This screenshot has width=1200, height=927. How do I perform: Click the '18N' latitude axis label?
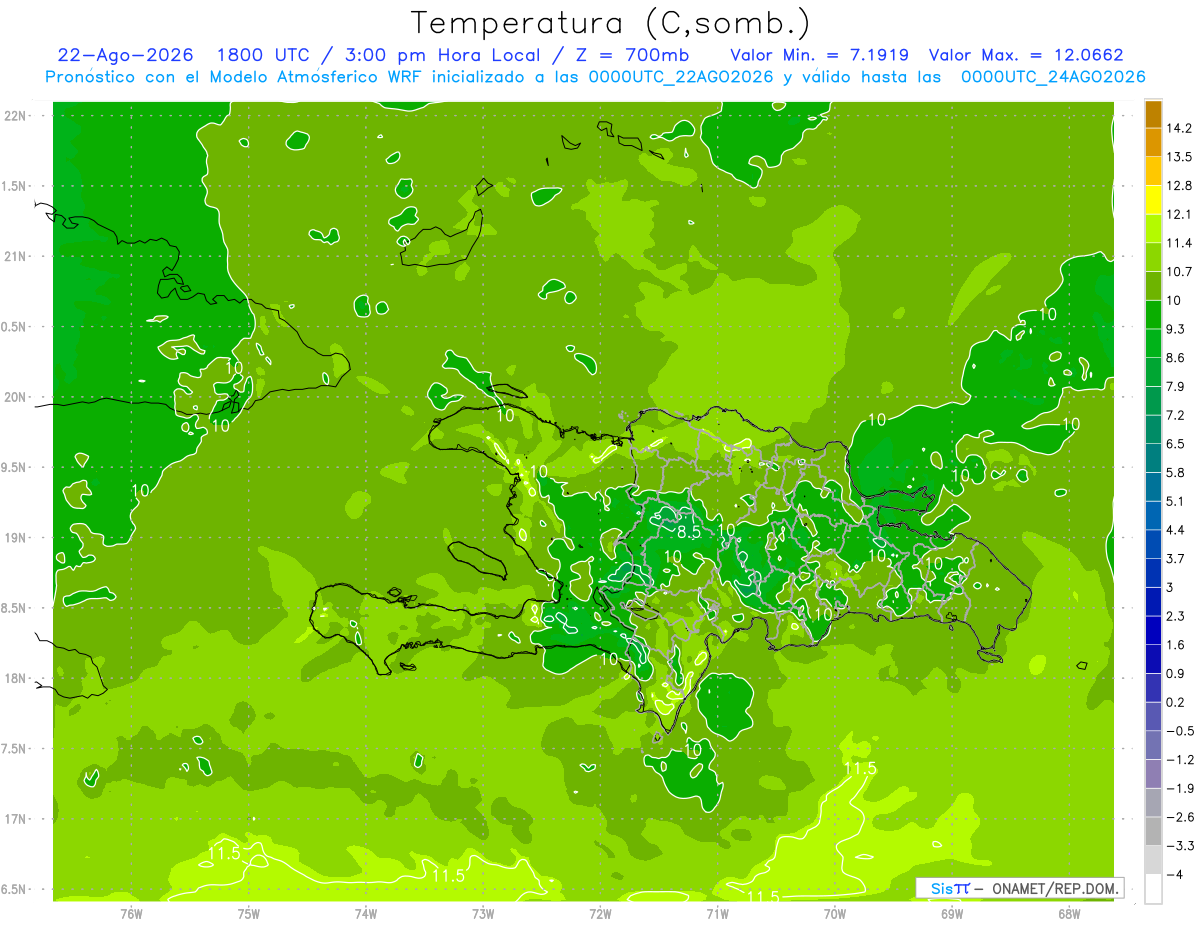16,678
